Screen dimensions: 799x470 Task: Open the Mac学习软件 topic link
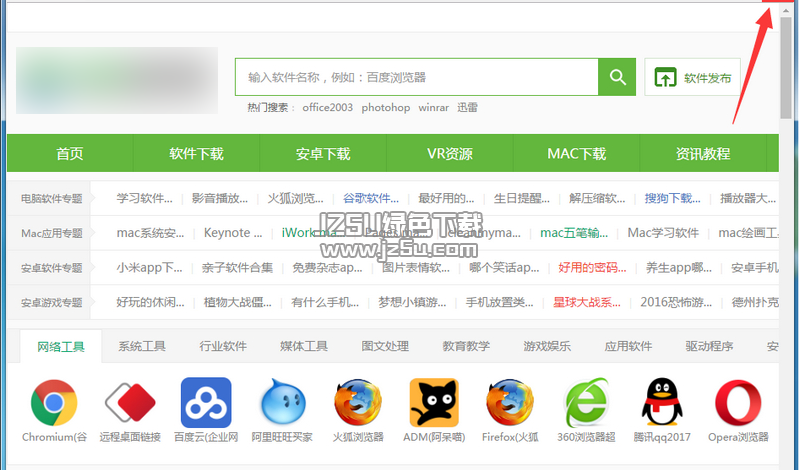point(663,233)
